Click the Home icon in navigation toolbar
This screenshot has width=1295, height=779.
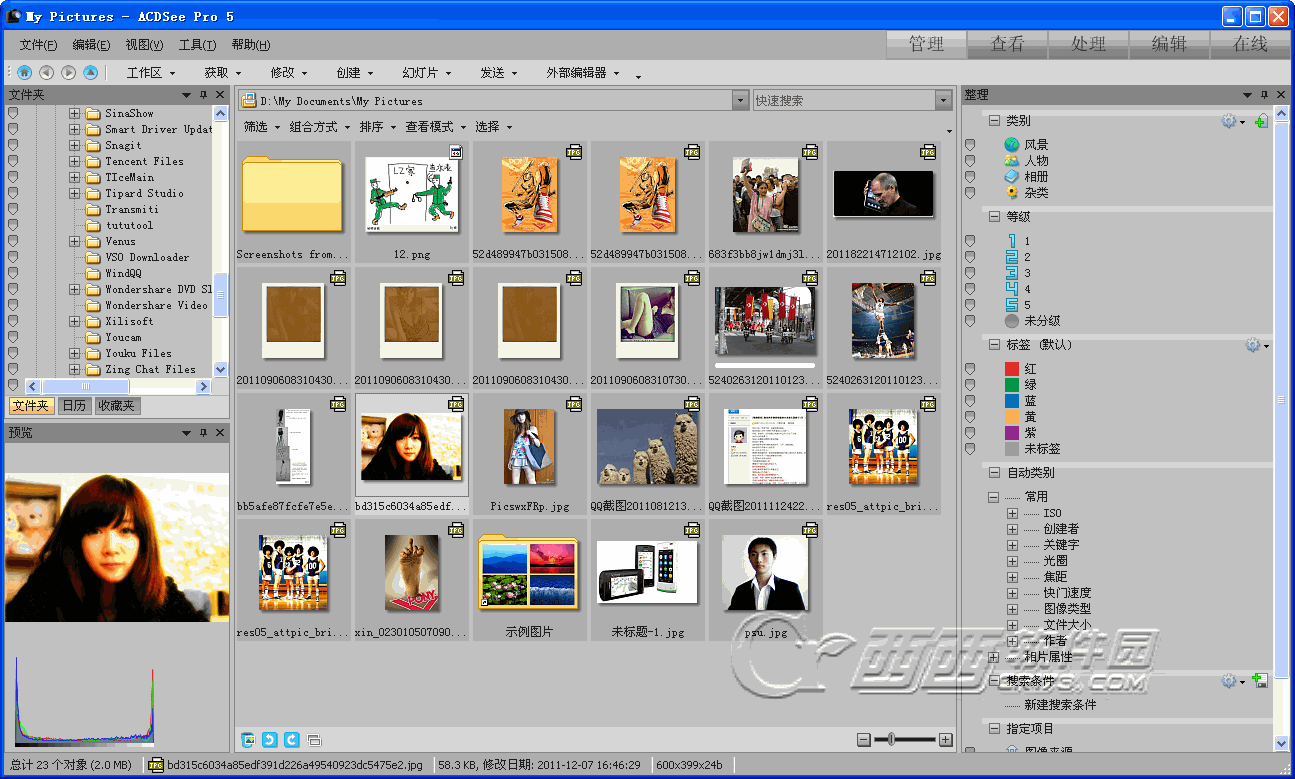coord(24,72)
